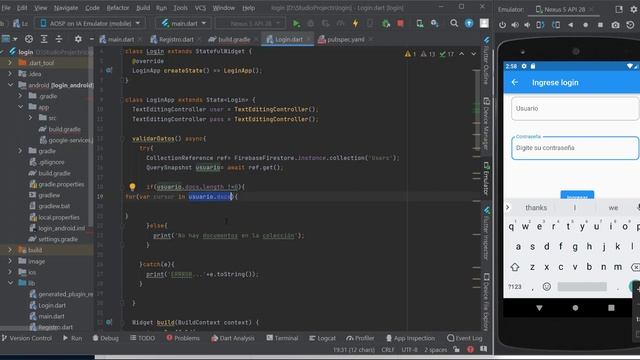Open Project panel options gear icon
640x360 pixels.
tap(78, 39)
